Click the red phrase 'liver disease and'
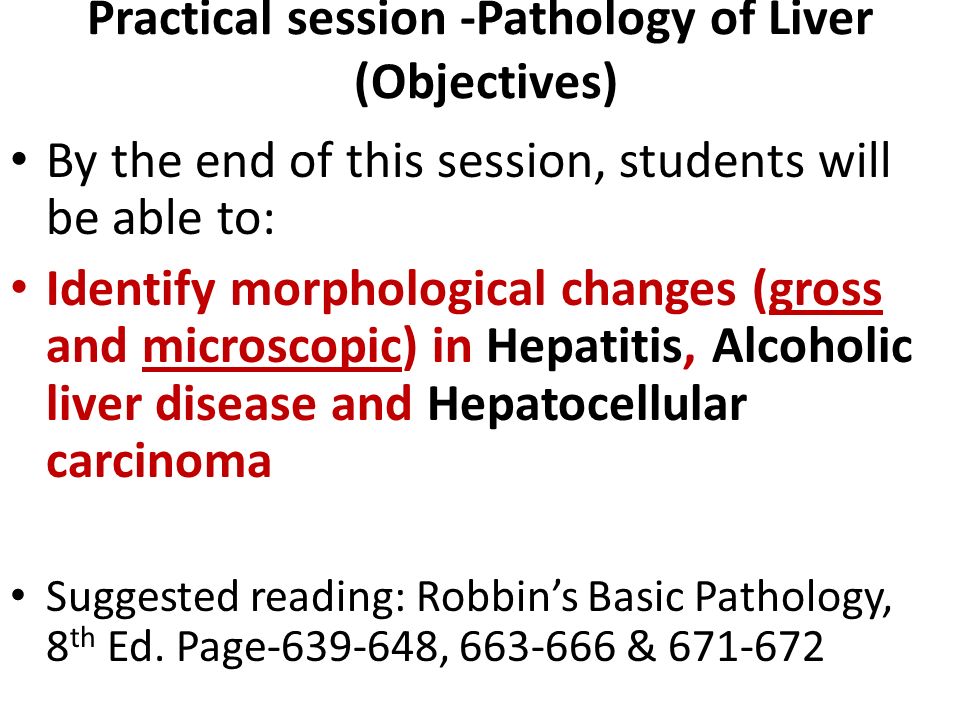Viewport: 960px width, 720px height. [x=230, y=404]
